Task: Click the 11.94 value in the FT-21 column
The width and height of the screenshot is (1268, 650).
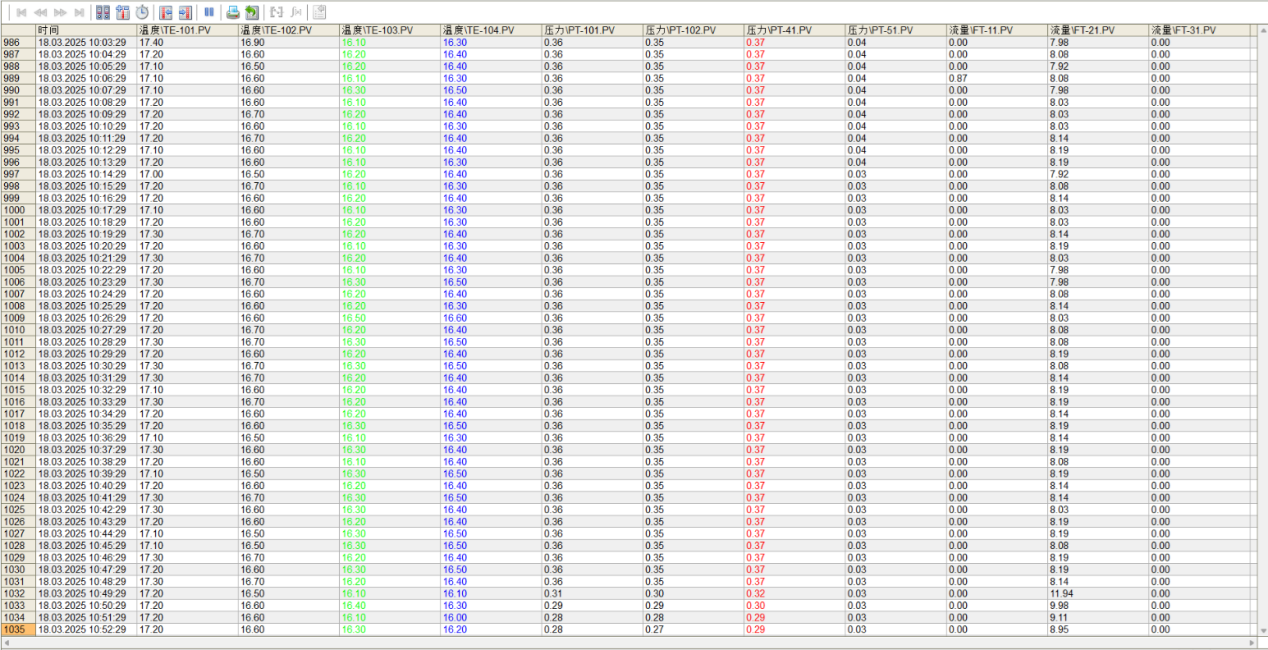Action: click(x=1060, y=594)
